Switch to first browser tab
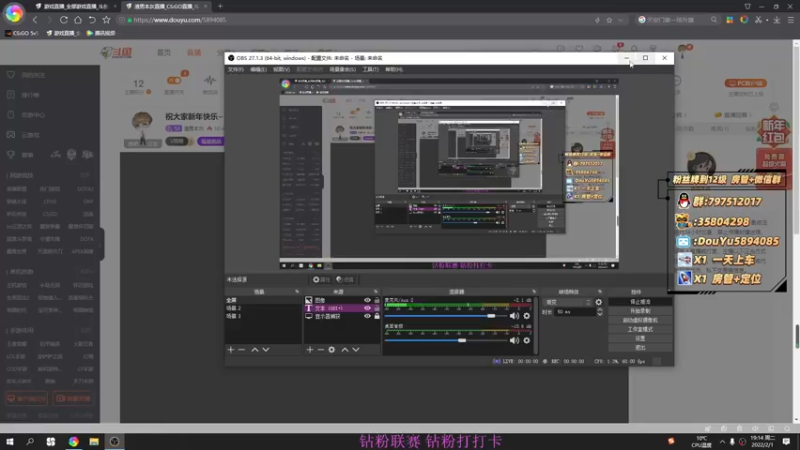 coord(74,6)
